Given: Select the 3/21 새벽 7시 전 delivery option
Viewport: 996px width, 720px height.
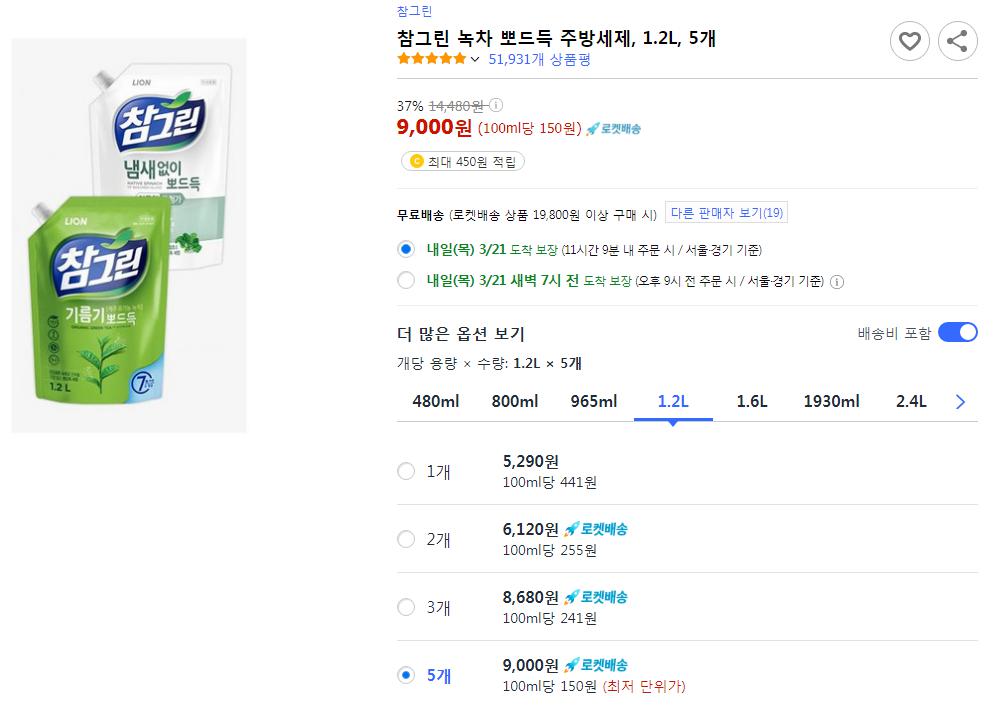Looking at the screenshot, I should (x=406, y=281).
